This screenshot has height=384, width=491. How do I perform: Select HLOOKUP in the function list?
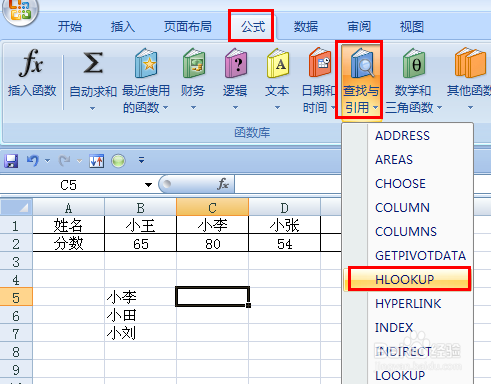pyautogui.click(x=408, y=279)
